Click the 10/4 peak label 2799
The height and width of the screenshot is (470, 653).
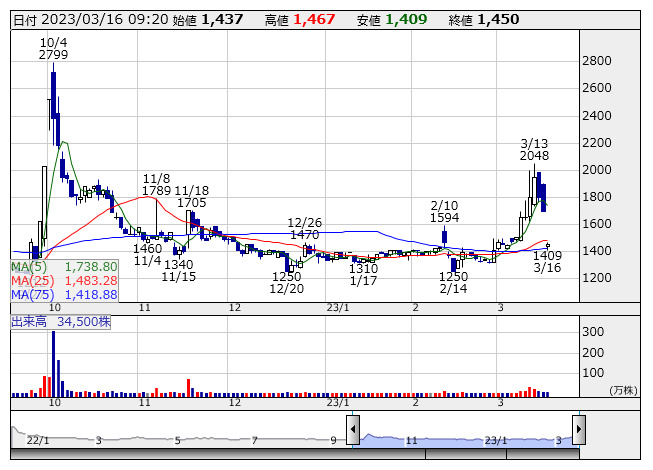[54, 55]
